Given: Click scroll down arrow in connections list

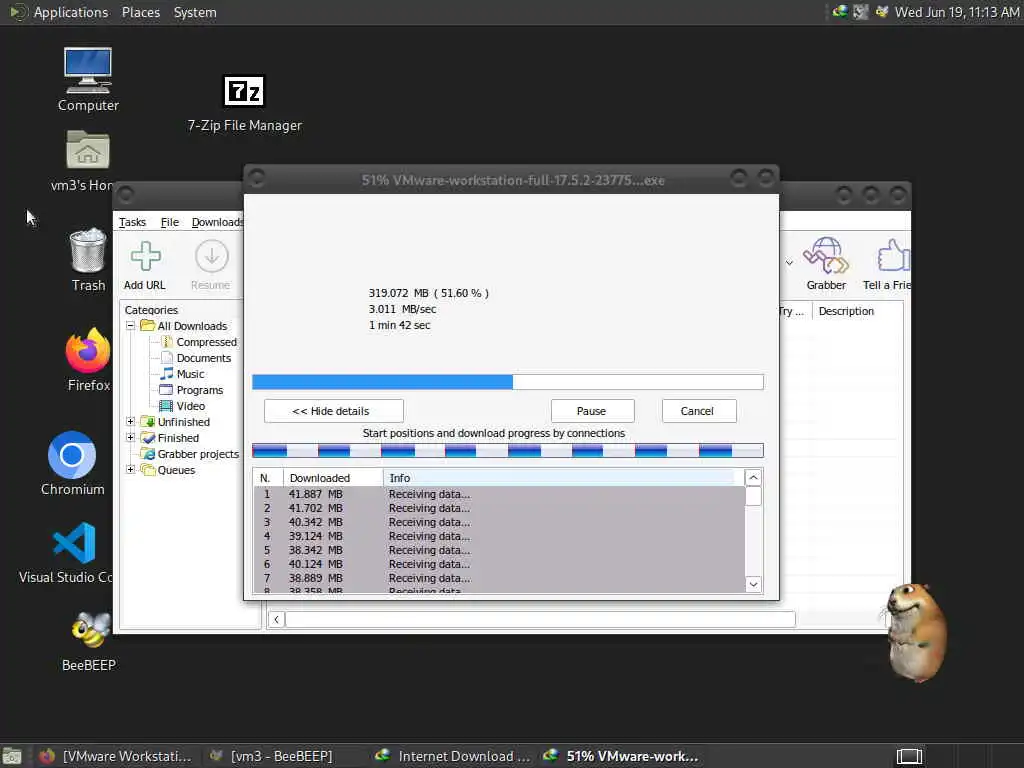Looking at the screenshot, I should click(753, 584).
